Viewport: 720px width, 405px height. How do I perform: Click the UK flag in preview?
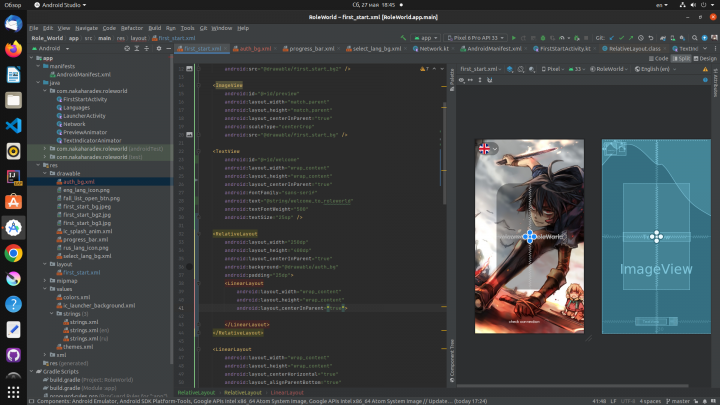click(486, 148)
